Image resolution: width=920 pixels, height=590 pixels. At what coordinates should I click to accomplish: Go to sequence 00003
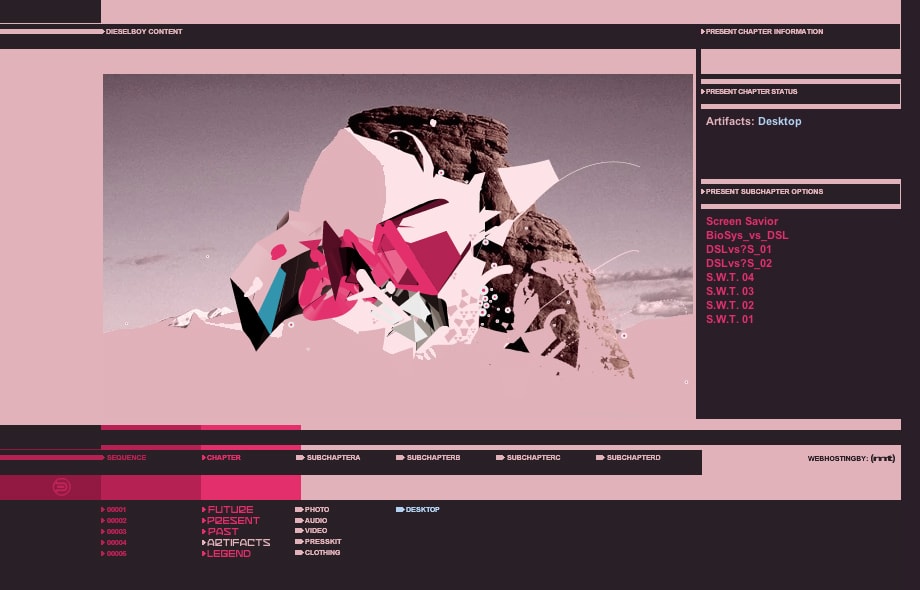(114, 532)
